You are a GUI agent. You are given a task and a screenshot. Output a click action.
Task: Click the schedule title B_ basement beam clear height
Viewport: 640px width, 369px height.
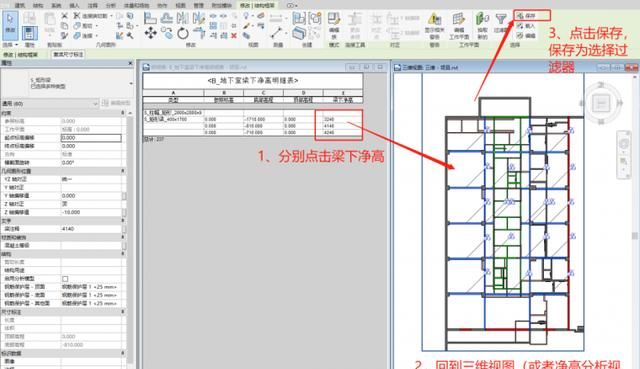tap(253, 81)
